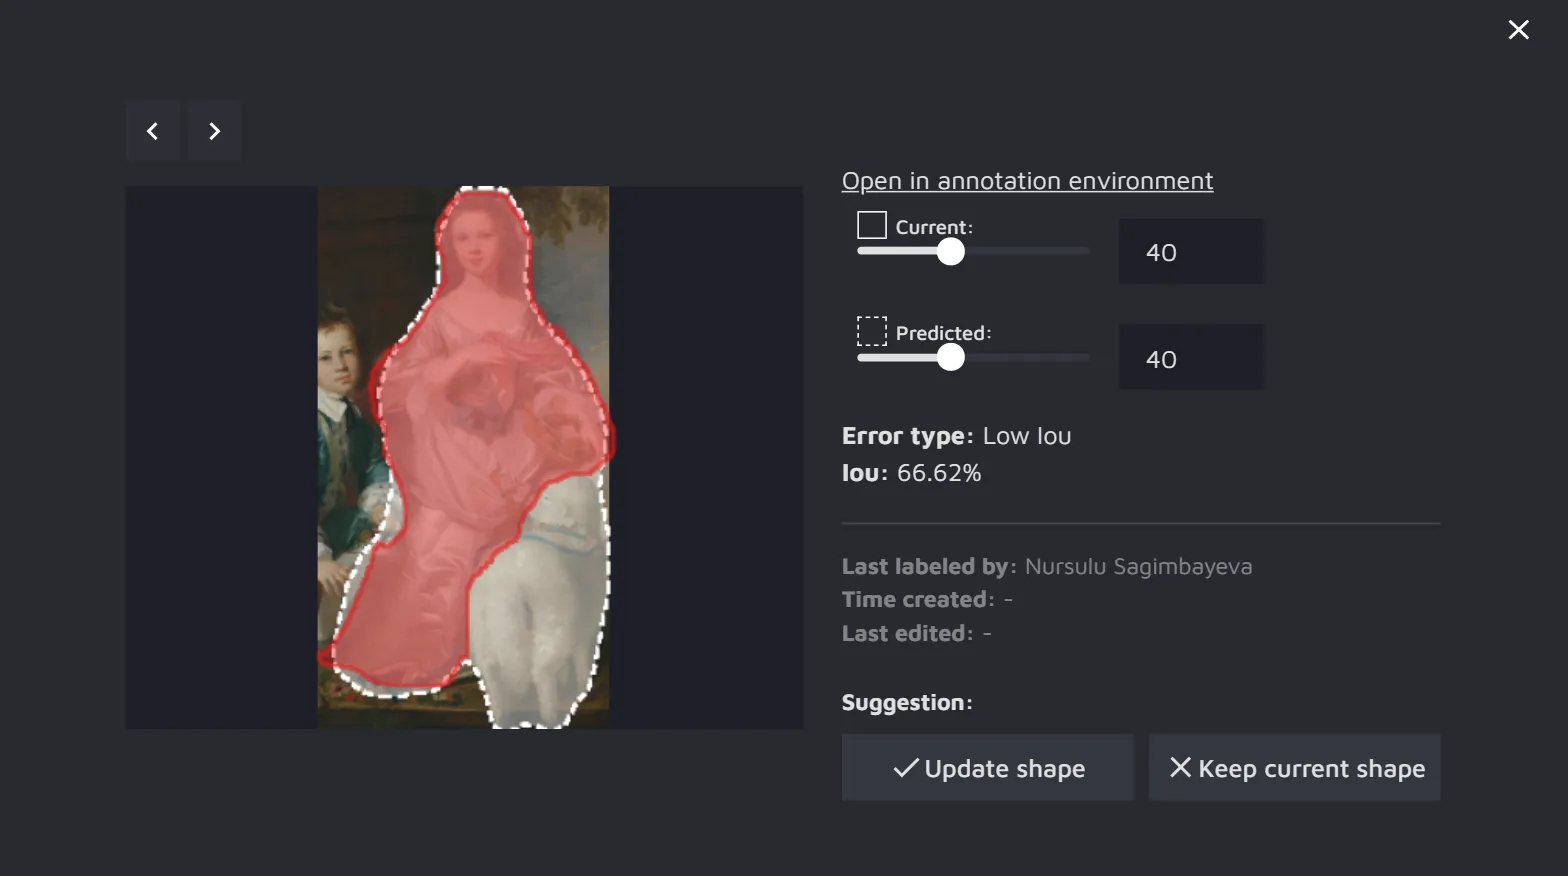Focus the Current opacity value field
This screenshot has width=1568, height=876.
coord(1190,252)
